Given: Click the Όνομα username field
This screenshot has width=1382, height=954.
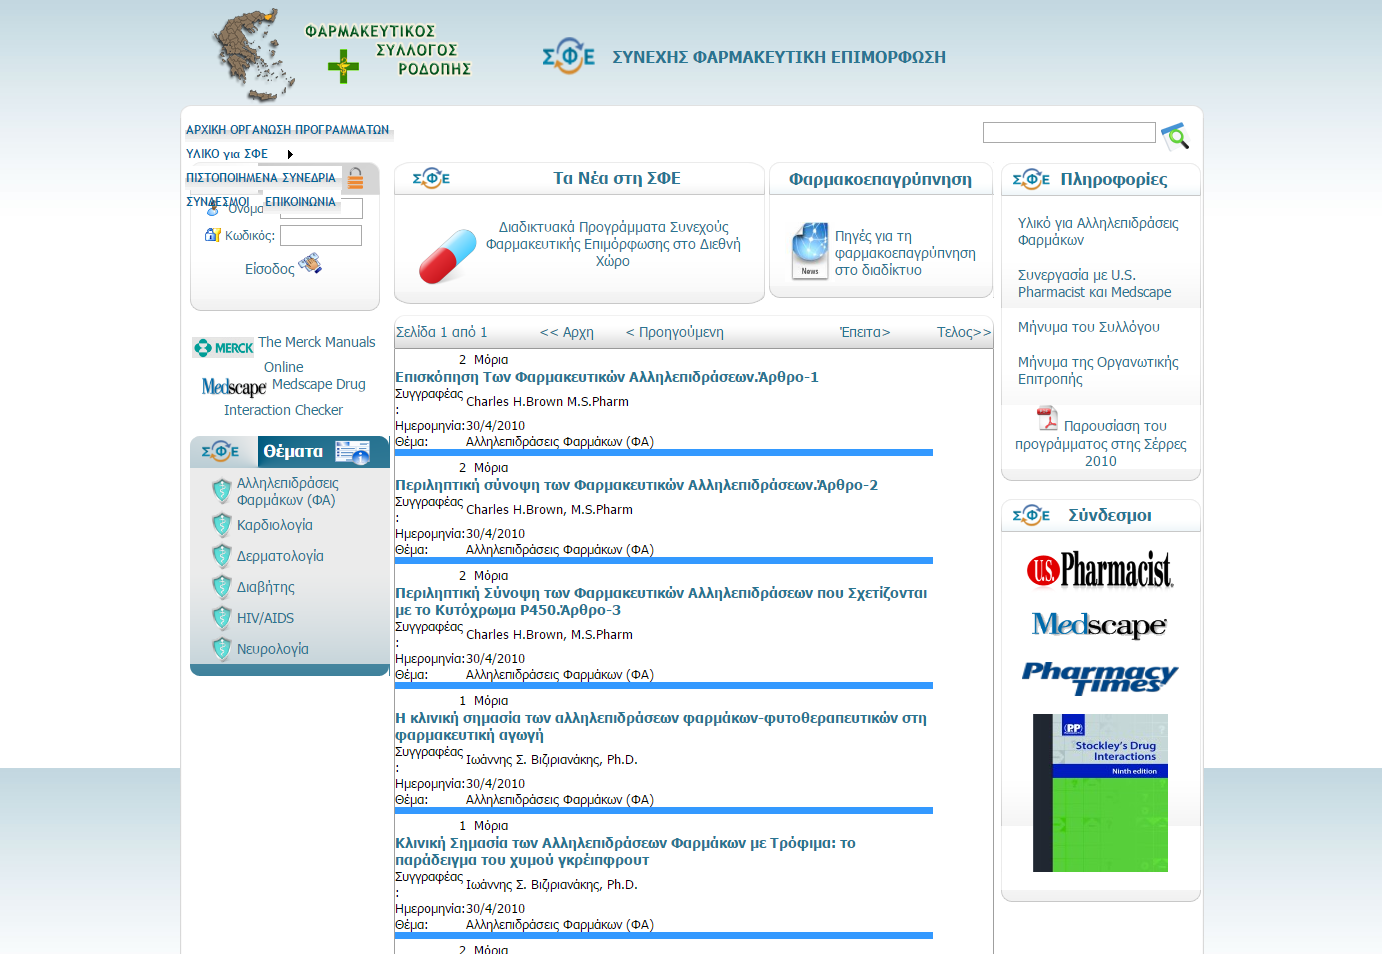Looking at the screenshot, I should pyautogui.click(x=321, y=208).
